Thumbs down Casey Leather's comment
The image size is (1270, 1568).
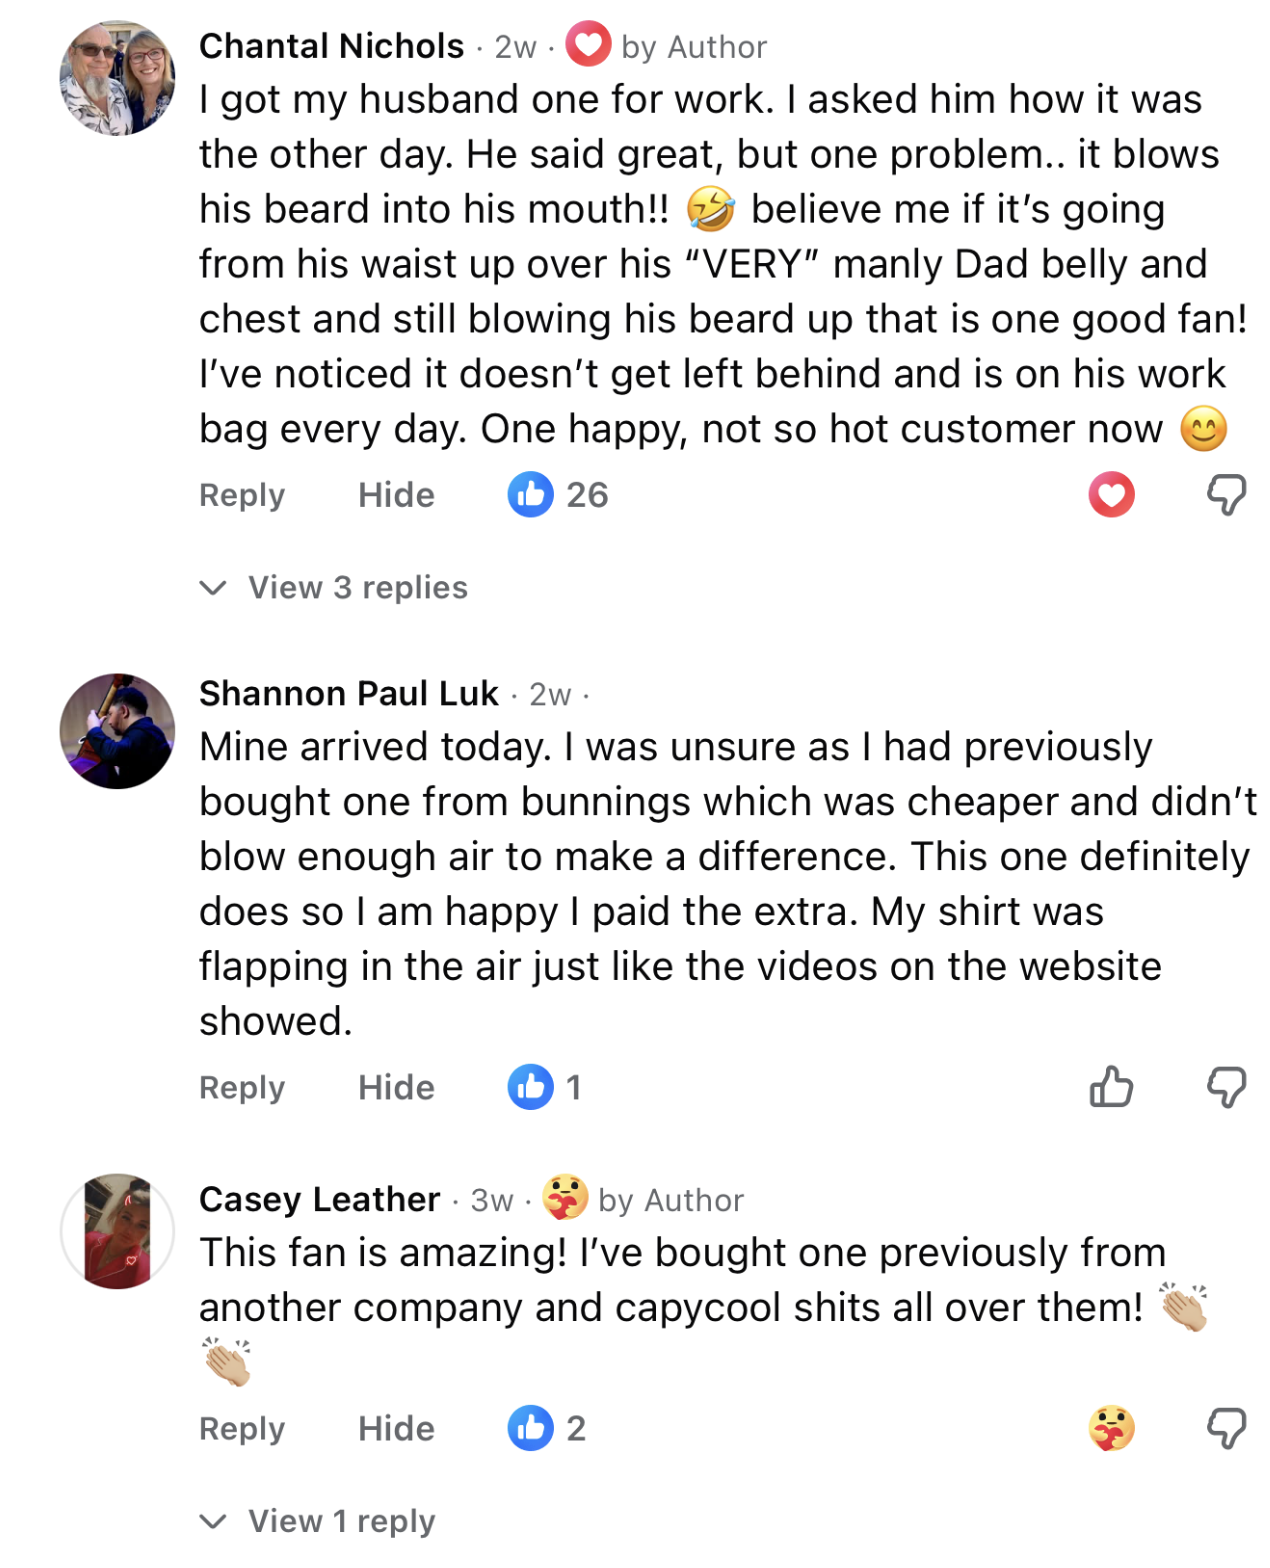pyautogui.click(x=1226, y=1428)
